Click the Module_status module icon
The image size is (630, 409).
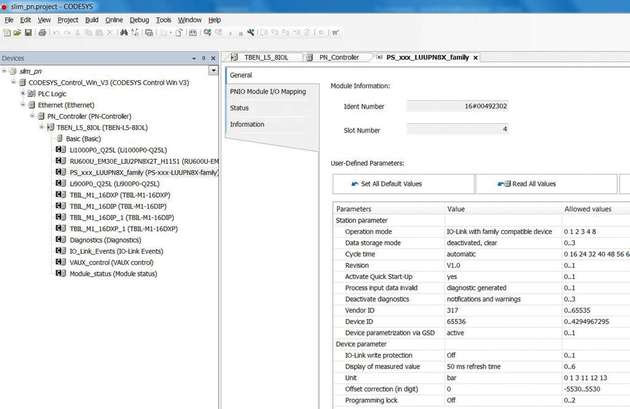pyautogui.click(x=61, y=273)
